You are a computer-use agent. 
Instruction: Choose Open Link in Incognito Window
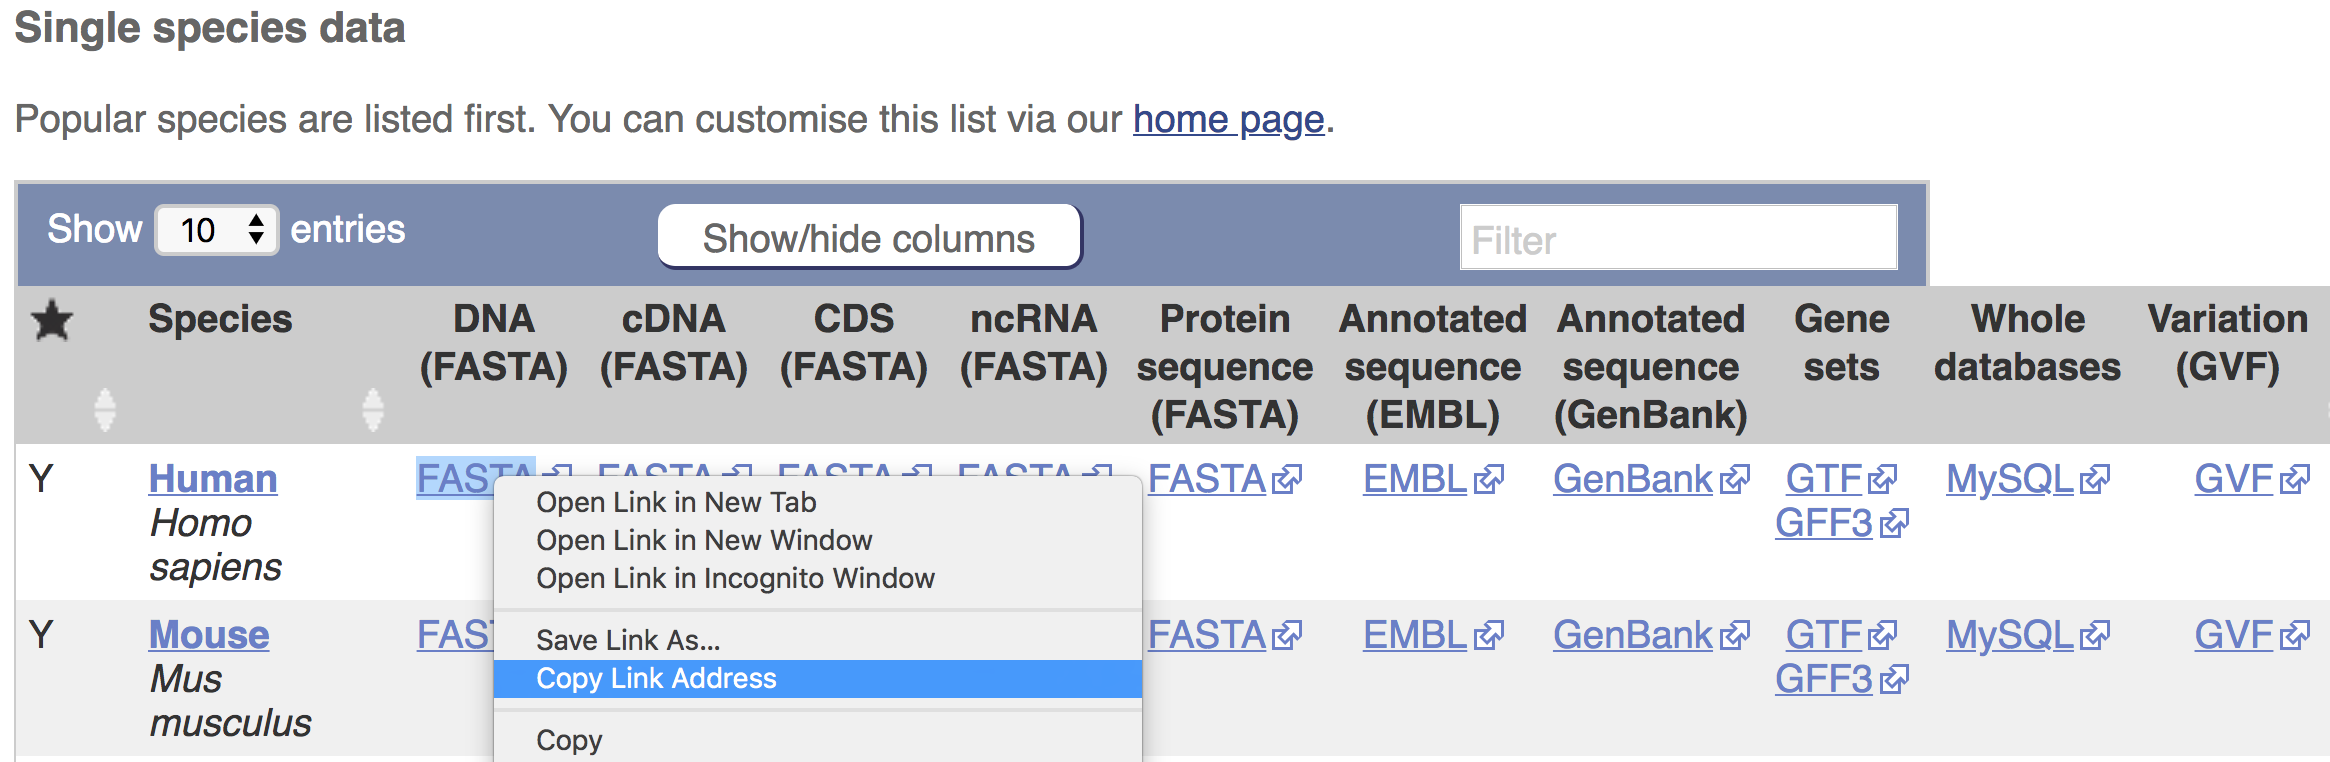pos(736,577)
